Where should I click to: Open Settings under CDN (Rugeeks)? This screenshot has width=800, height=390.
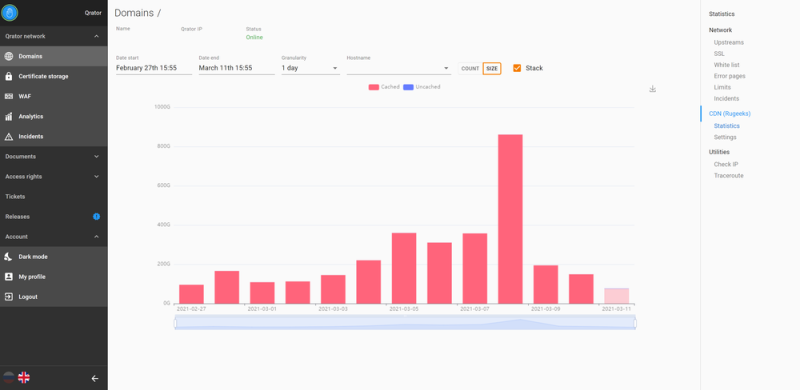point(725,137)
